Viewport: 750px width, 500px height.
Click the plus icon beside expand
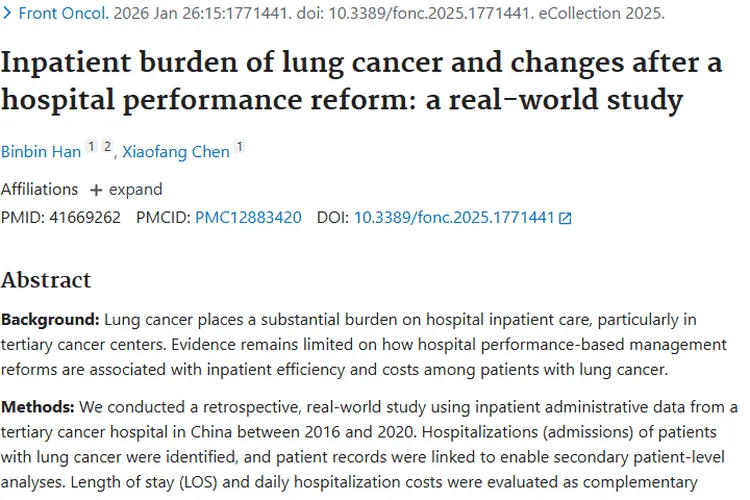(96, 190)
